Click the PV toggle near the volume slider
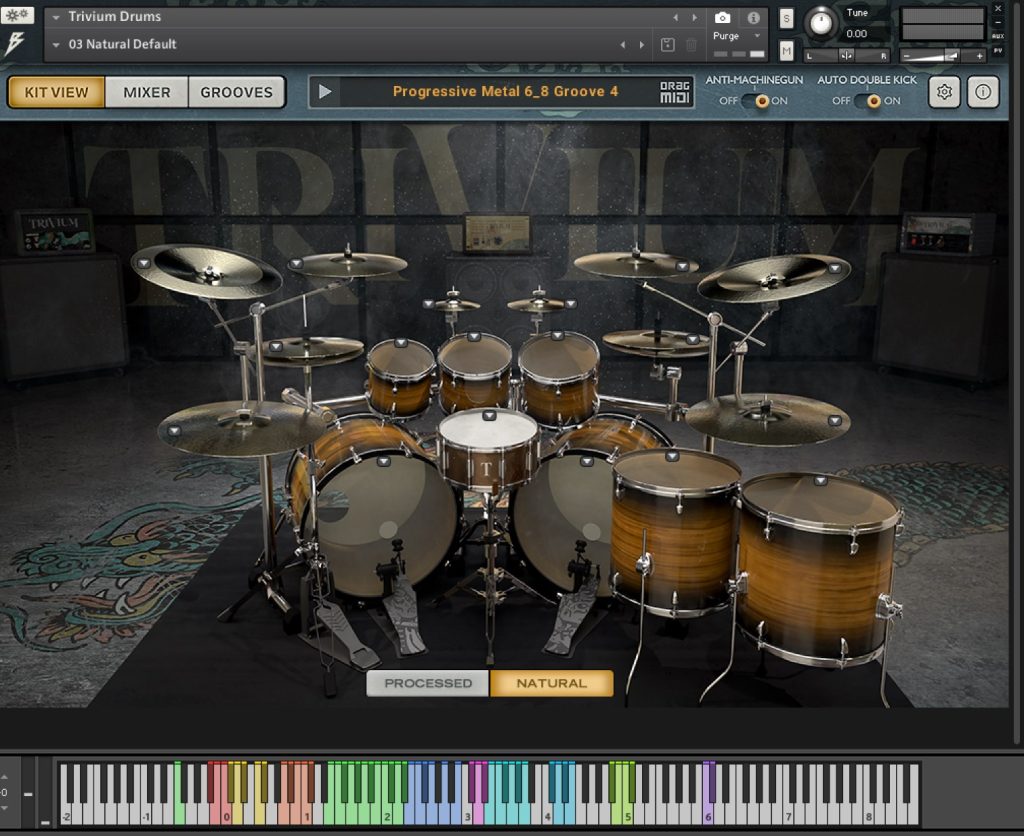 click(999, 51)
